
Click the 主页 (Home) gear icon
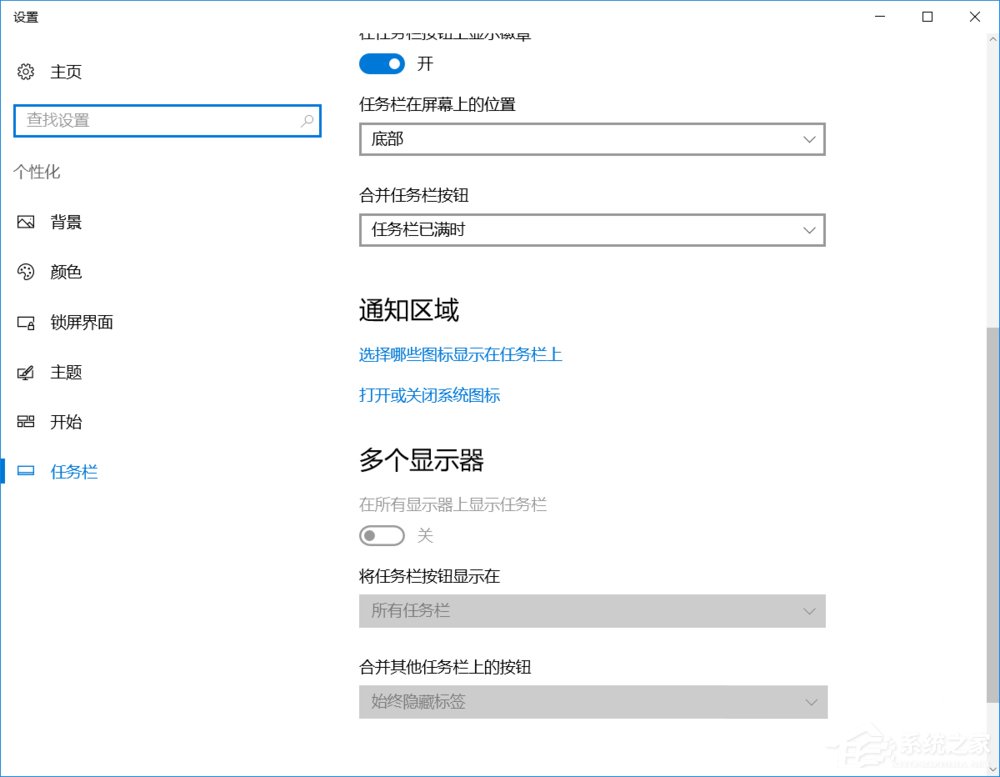click(24, 71)
